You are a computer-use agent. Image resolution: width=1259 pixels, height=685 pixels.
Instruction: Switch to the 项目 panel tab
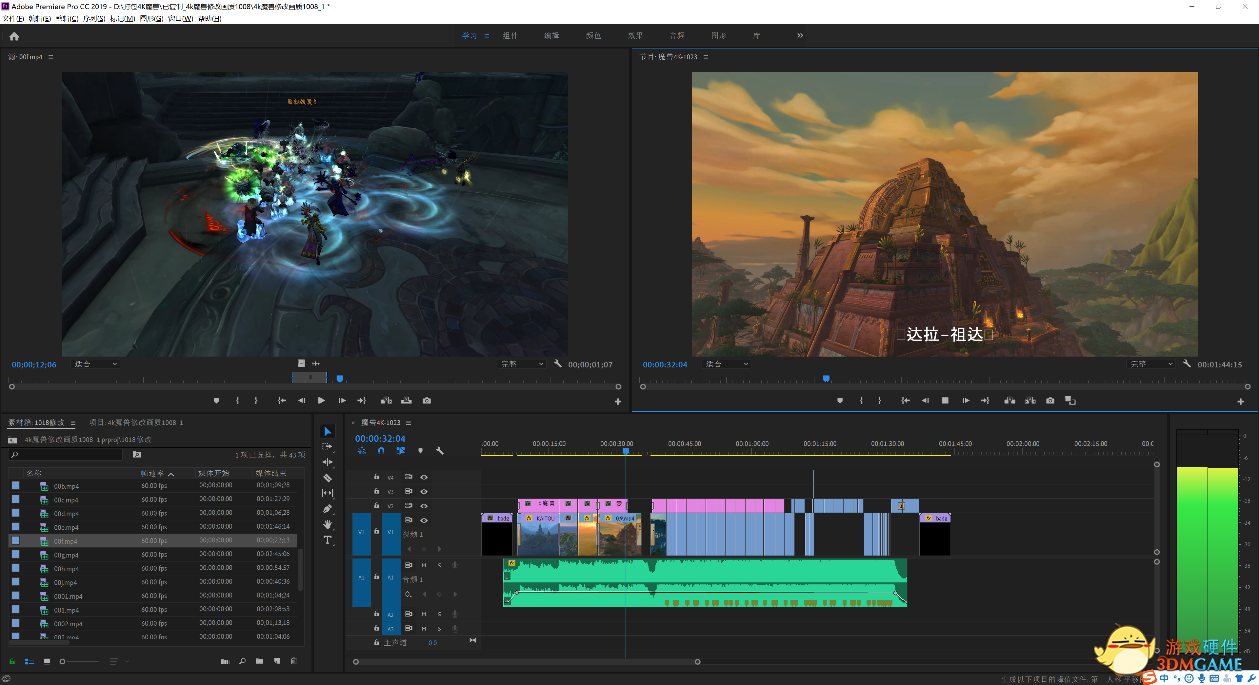(137, 422)
